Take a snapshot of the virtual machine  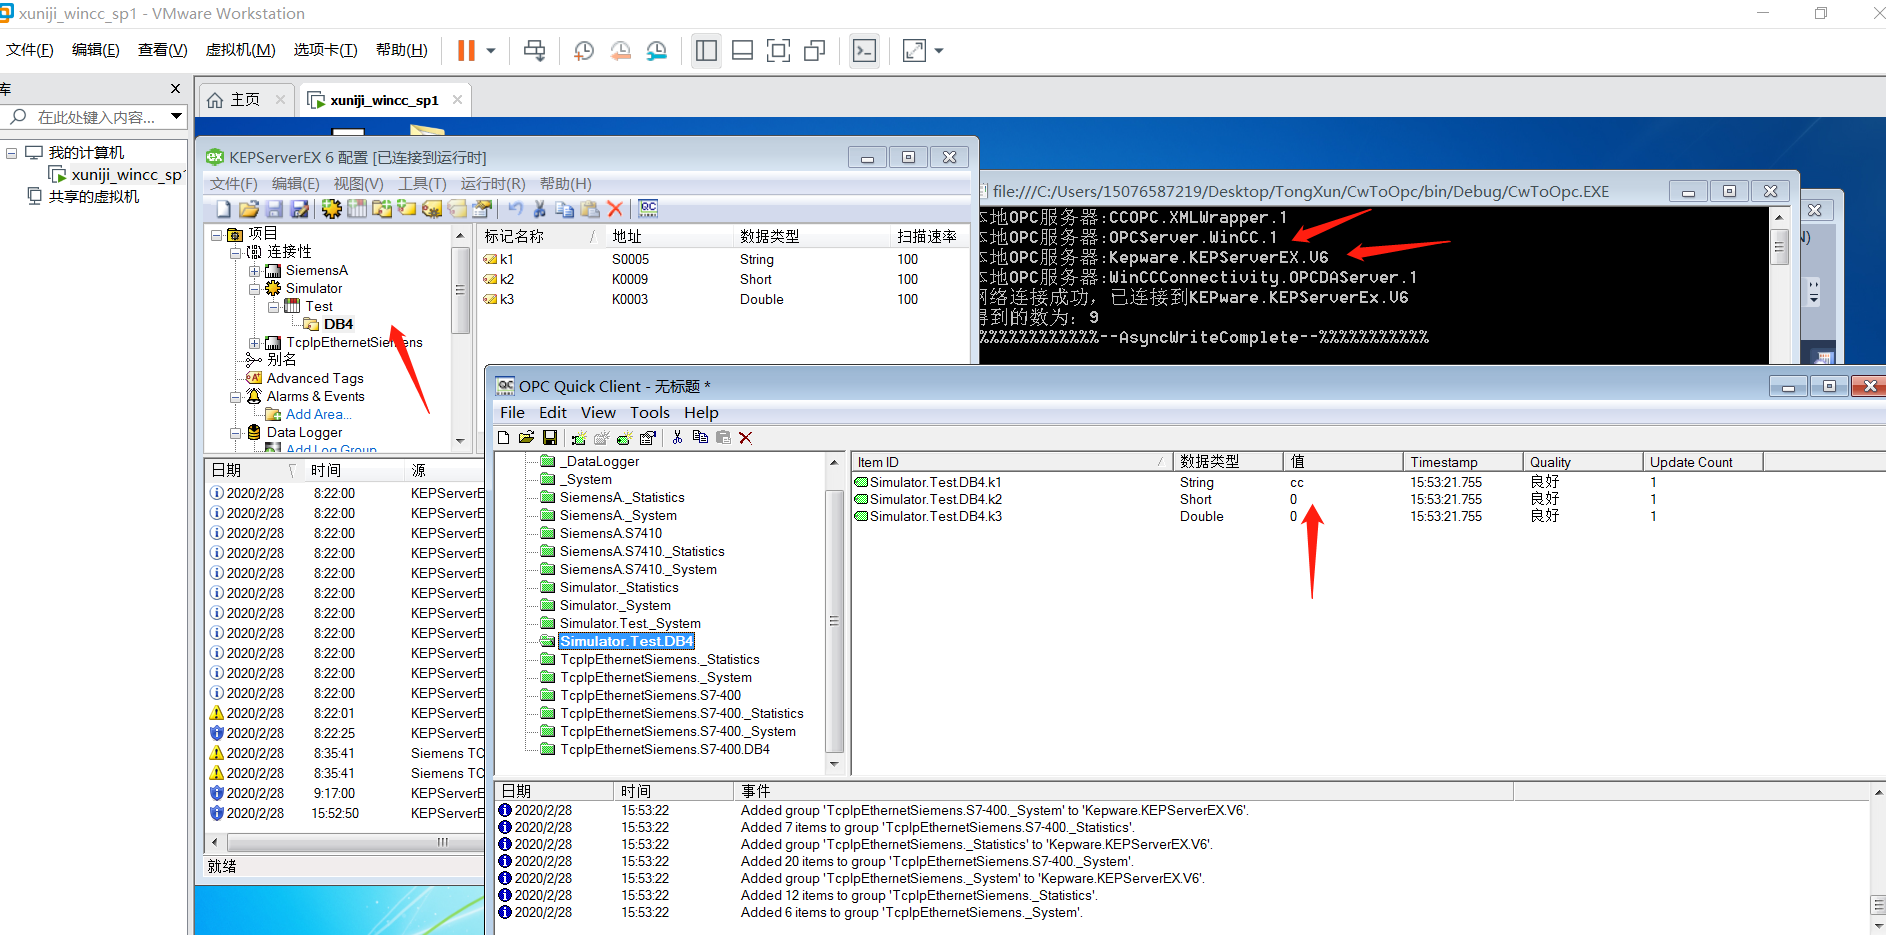point(584,50)
